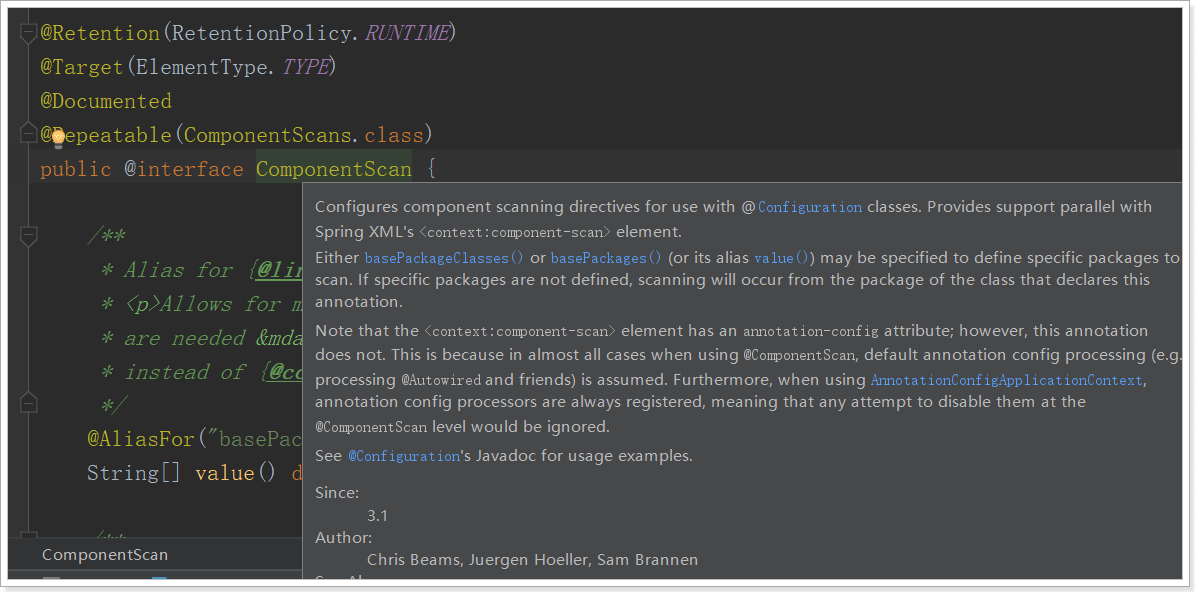Click RetentionPolicy in the @Retention annotation
The height and width of the screenshot is (592, 1195).
click(x=261, y=33)
